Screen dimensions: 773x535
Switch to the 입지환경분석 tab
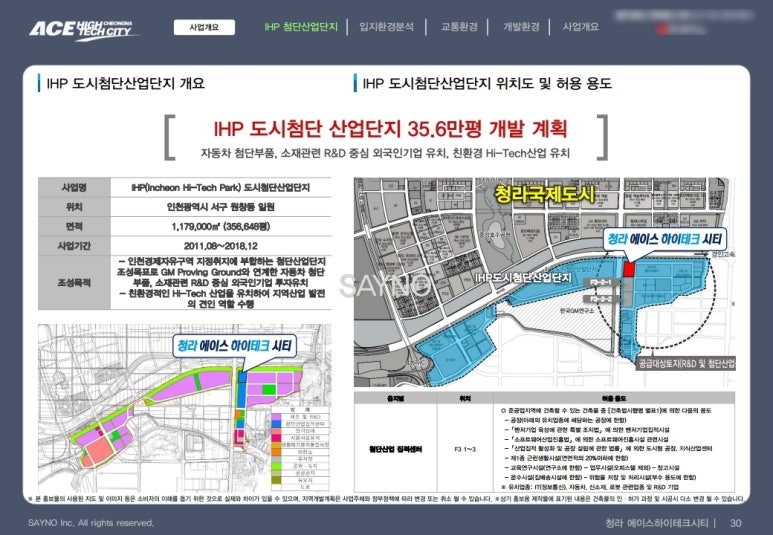[386, 27]
